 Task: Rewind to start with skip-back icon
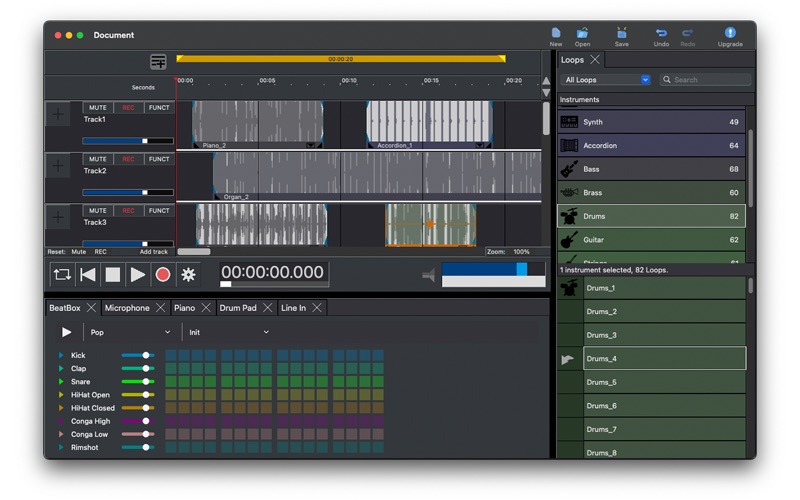[x=88, y=274]
